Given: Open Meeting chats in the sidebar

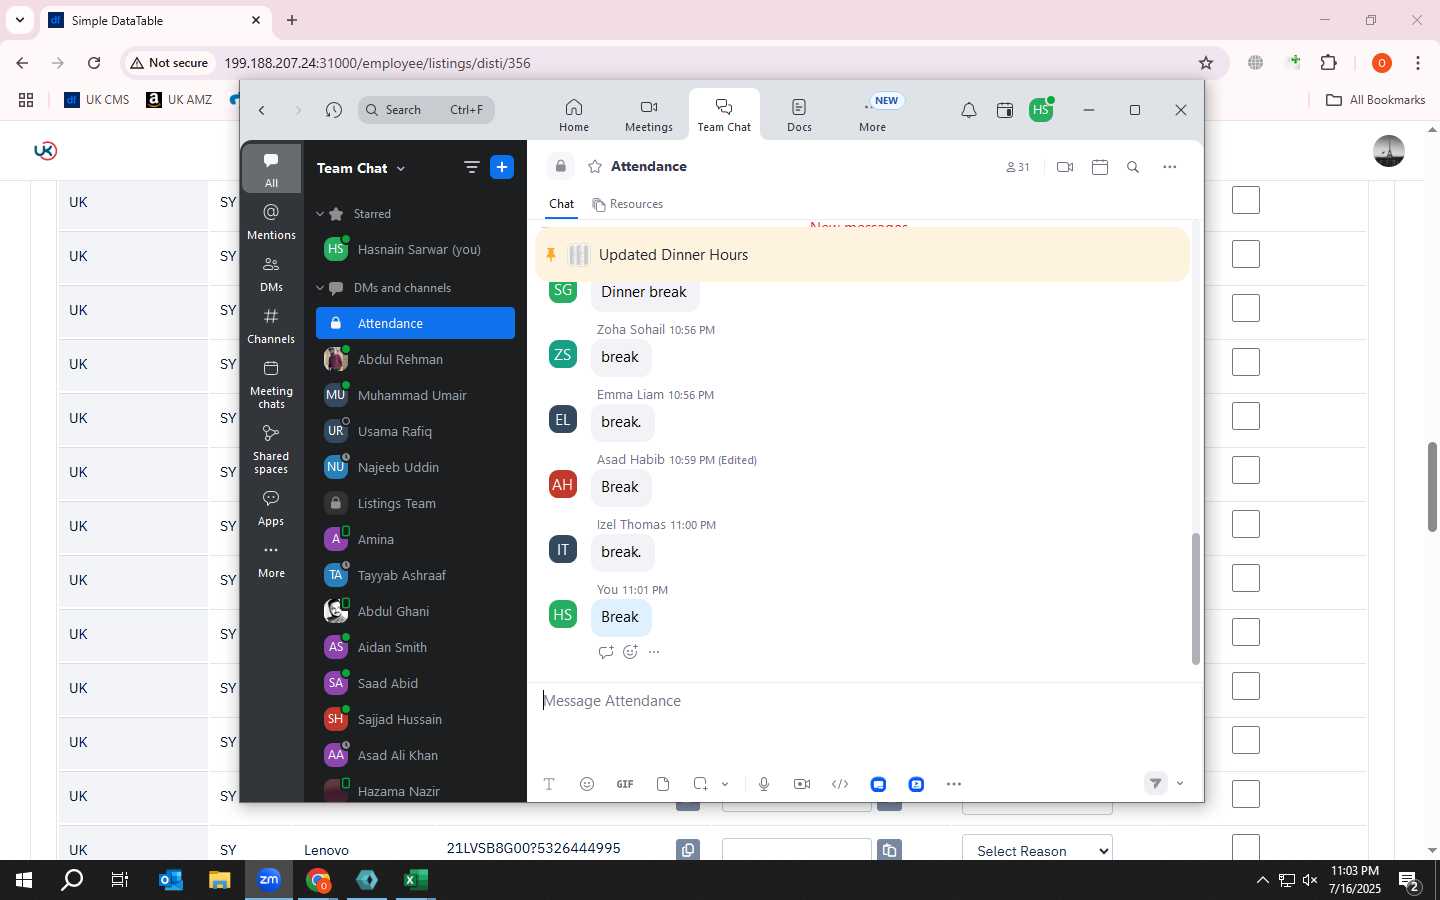Looking at the screenshot, I should [x=271, y=384].
